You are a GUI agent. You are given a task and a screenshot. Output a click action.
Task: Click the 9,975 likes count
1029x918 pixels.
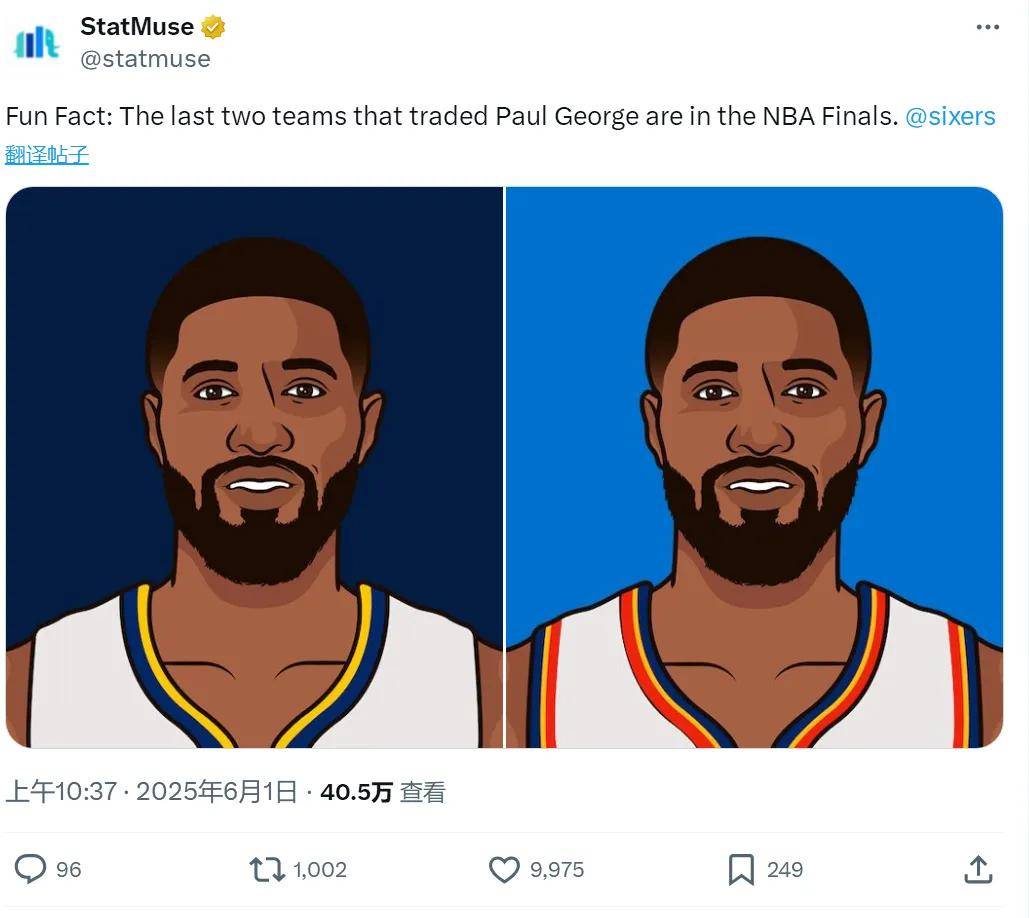tap(557, 869)
